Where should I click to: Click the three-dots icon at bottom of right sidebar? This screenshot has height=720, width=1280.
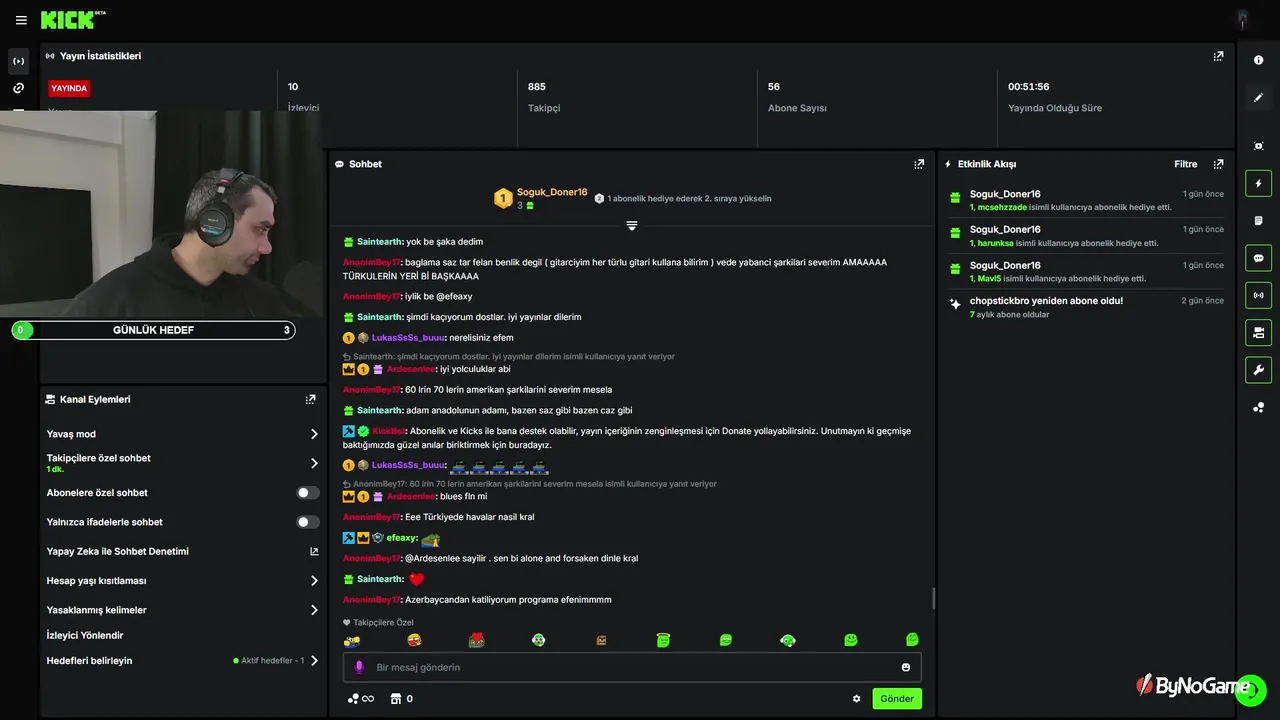[1258, 407]
